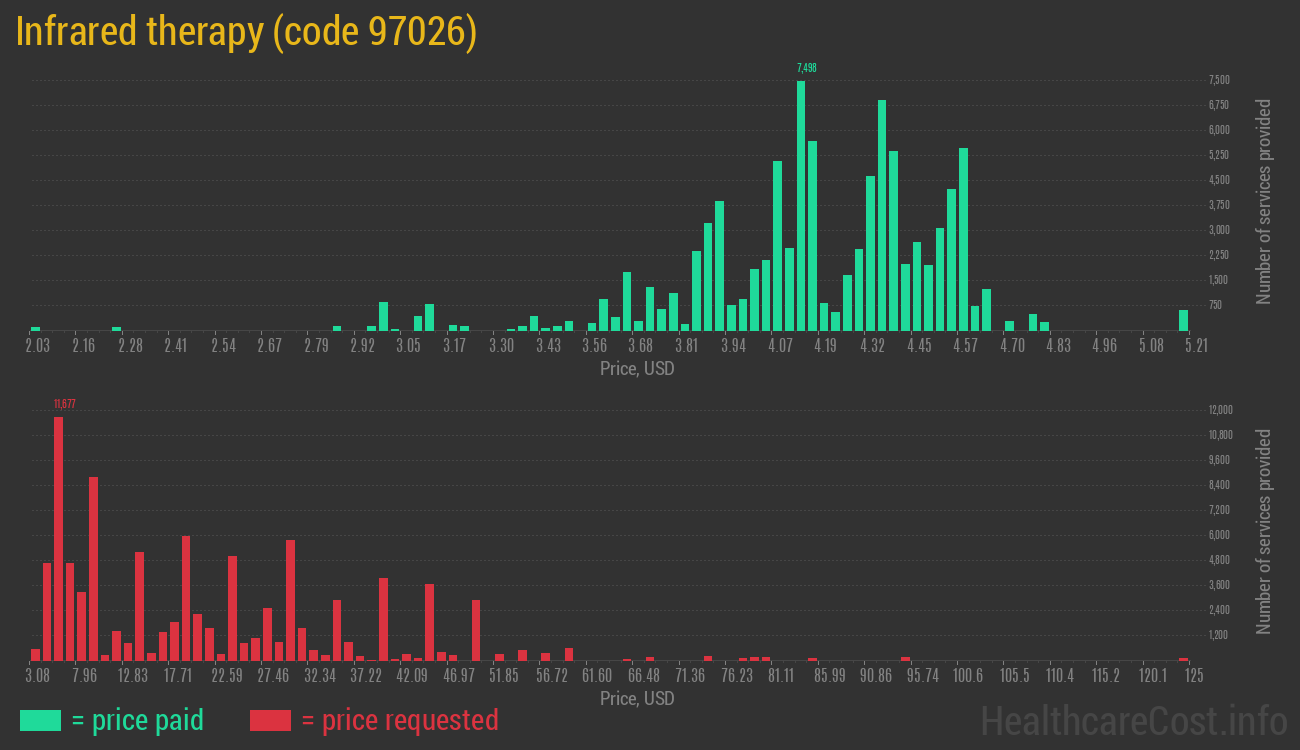1300x750 pixels.
Task: Click the 4.07 tick on the green chart axis
Action: [779, 346]
